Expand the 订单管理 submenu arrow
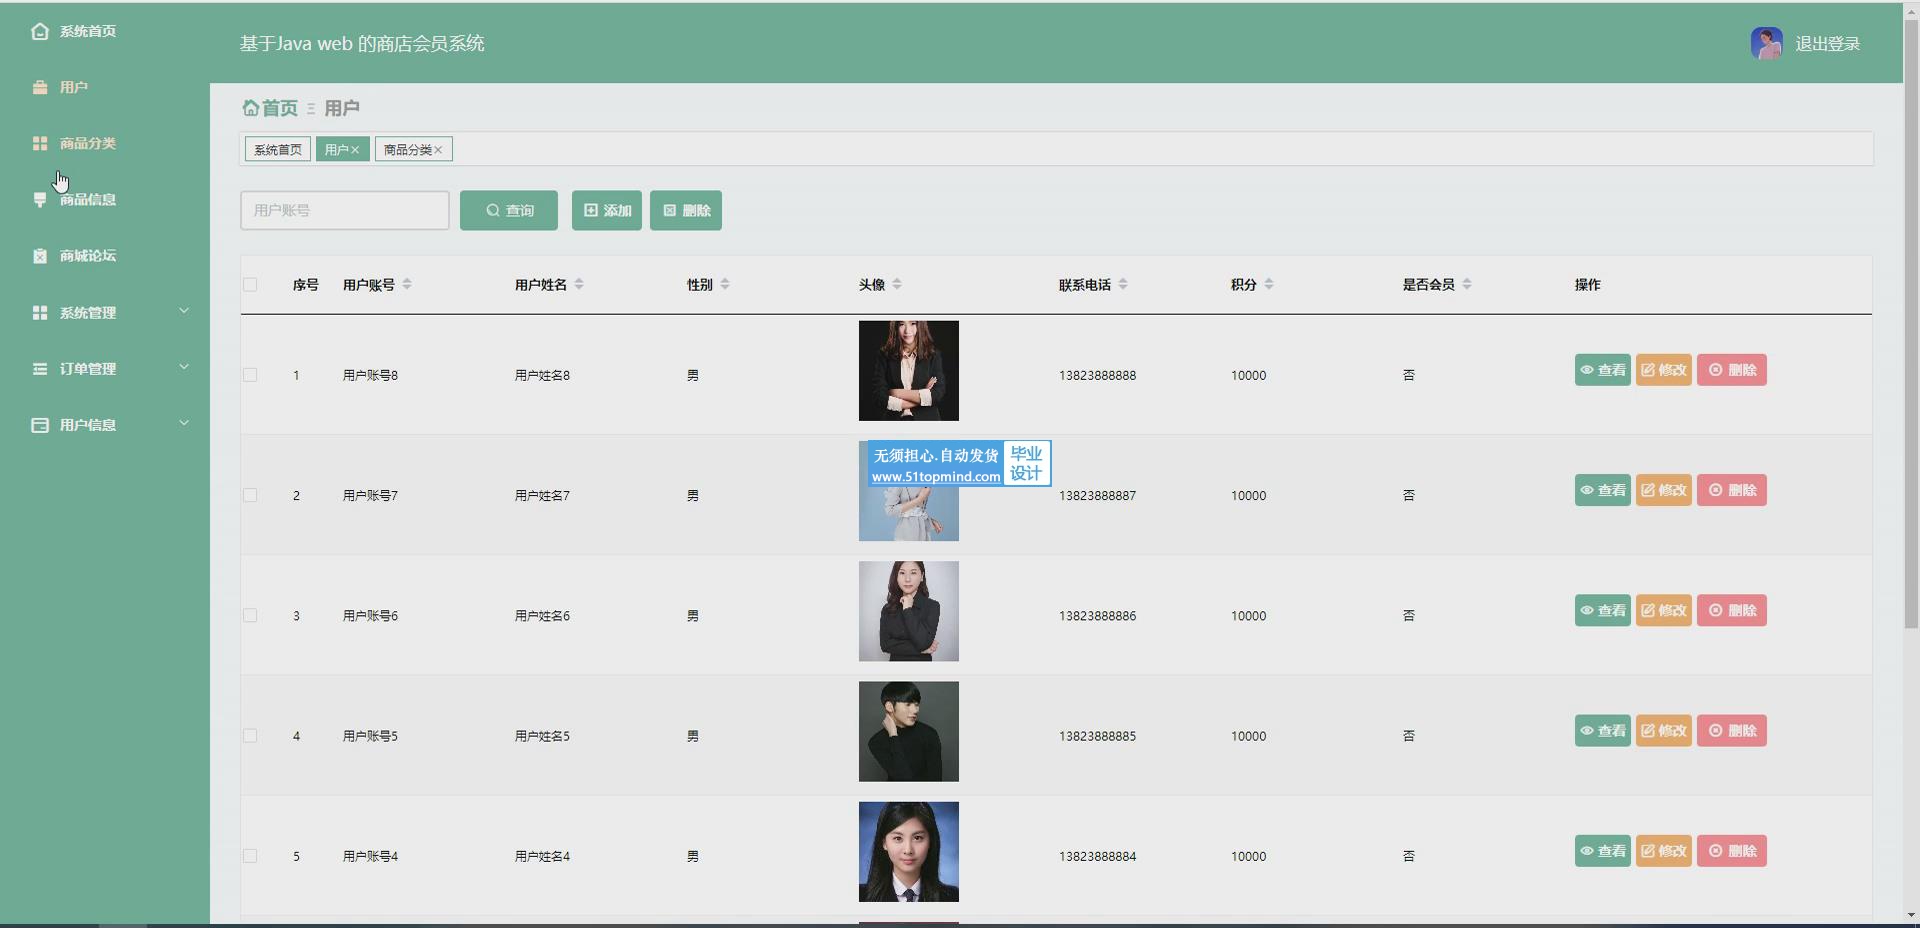This screenshot has width=1920, height=928. 184,367
